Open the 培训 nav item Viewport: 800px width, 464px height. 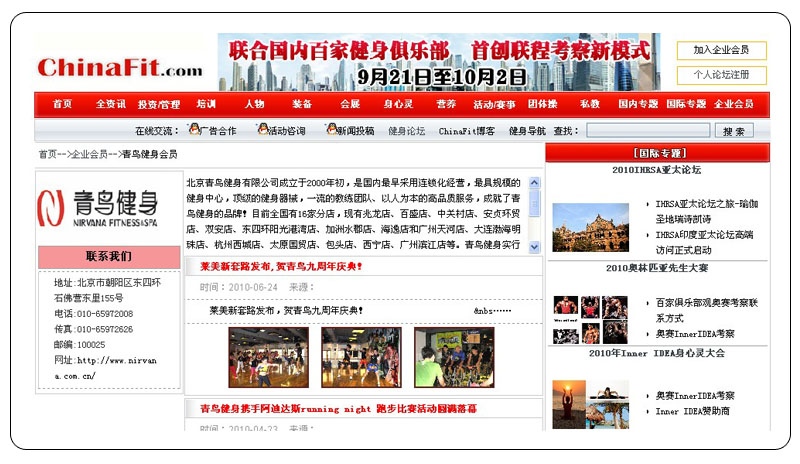[x=206, y=104]
